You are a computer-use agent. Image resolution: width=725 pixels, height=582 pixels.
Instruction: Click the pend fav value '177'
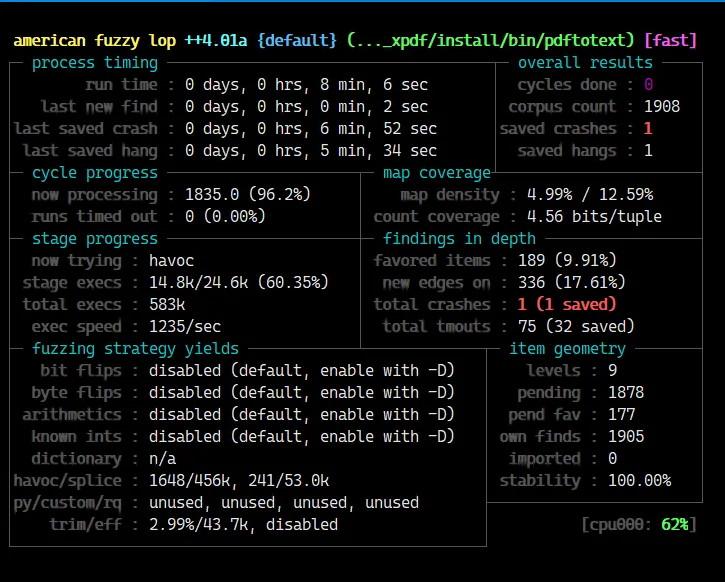coord(621,415)
